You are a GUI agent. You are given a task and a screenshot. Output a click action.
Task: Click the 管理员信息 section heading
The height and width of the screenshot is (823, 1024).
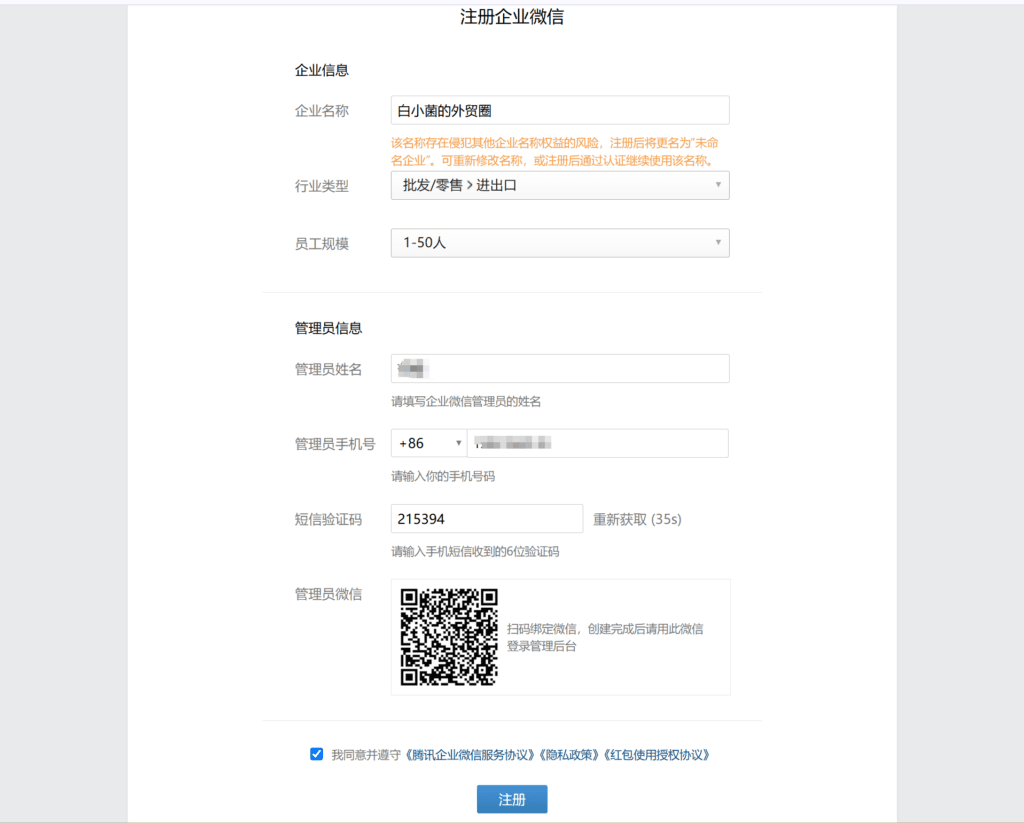(x=328, y=329)
